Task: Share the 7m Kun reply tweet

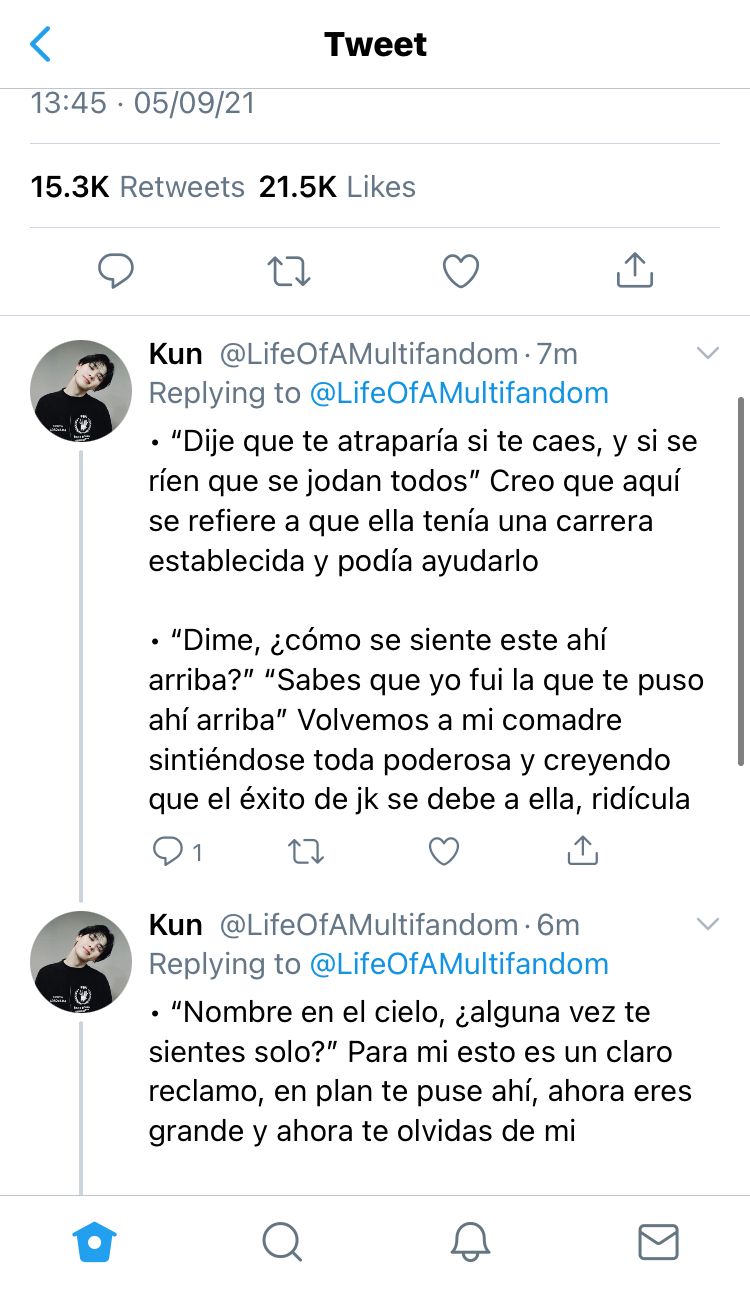Action: pos(582,850)
